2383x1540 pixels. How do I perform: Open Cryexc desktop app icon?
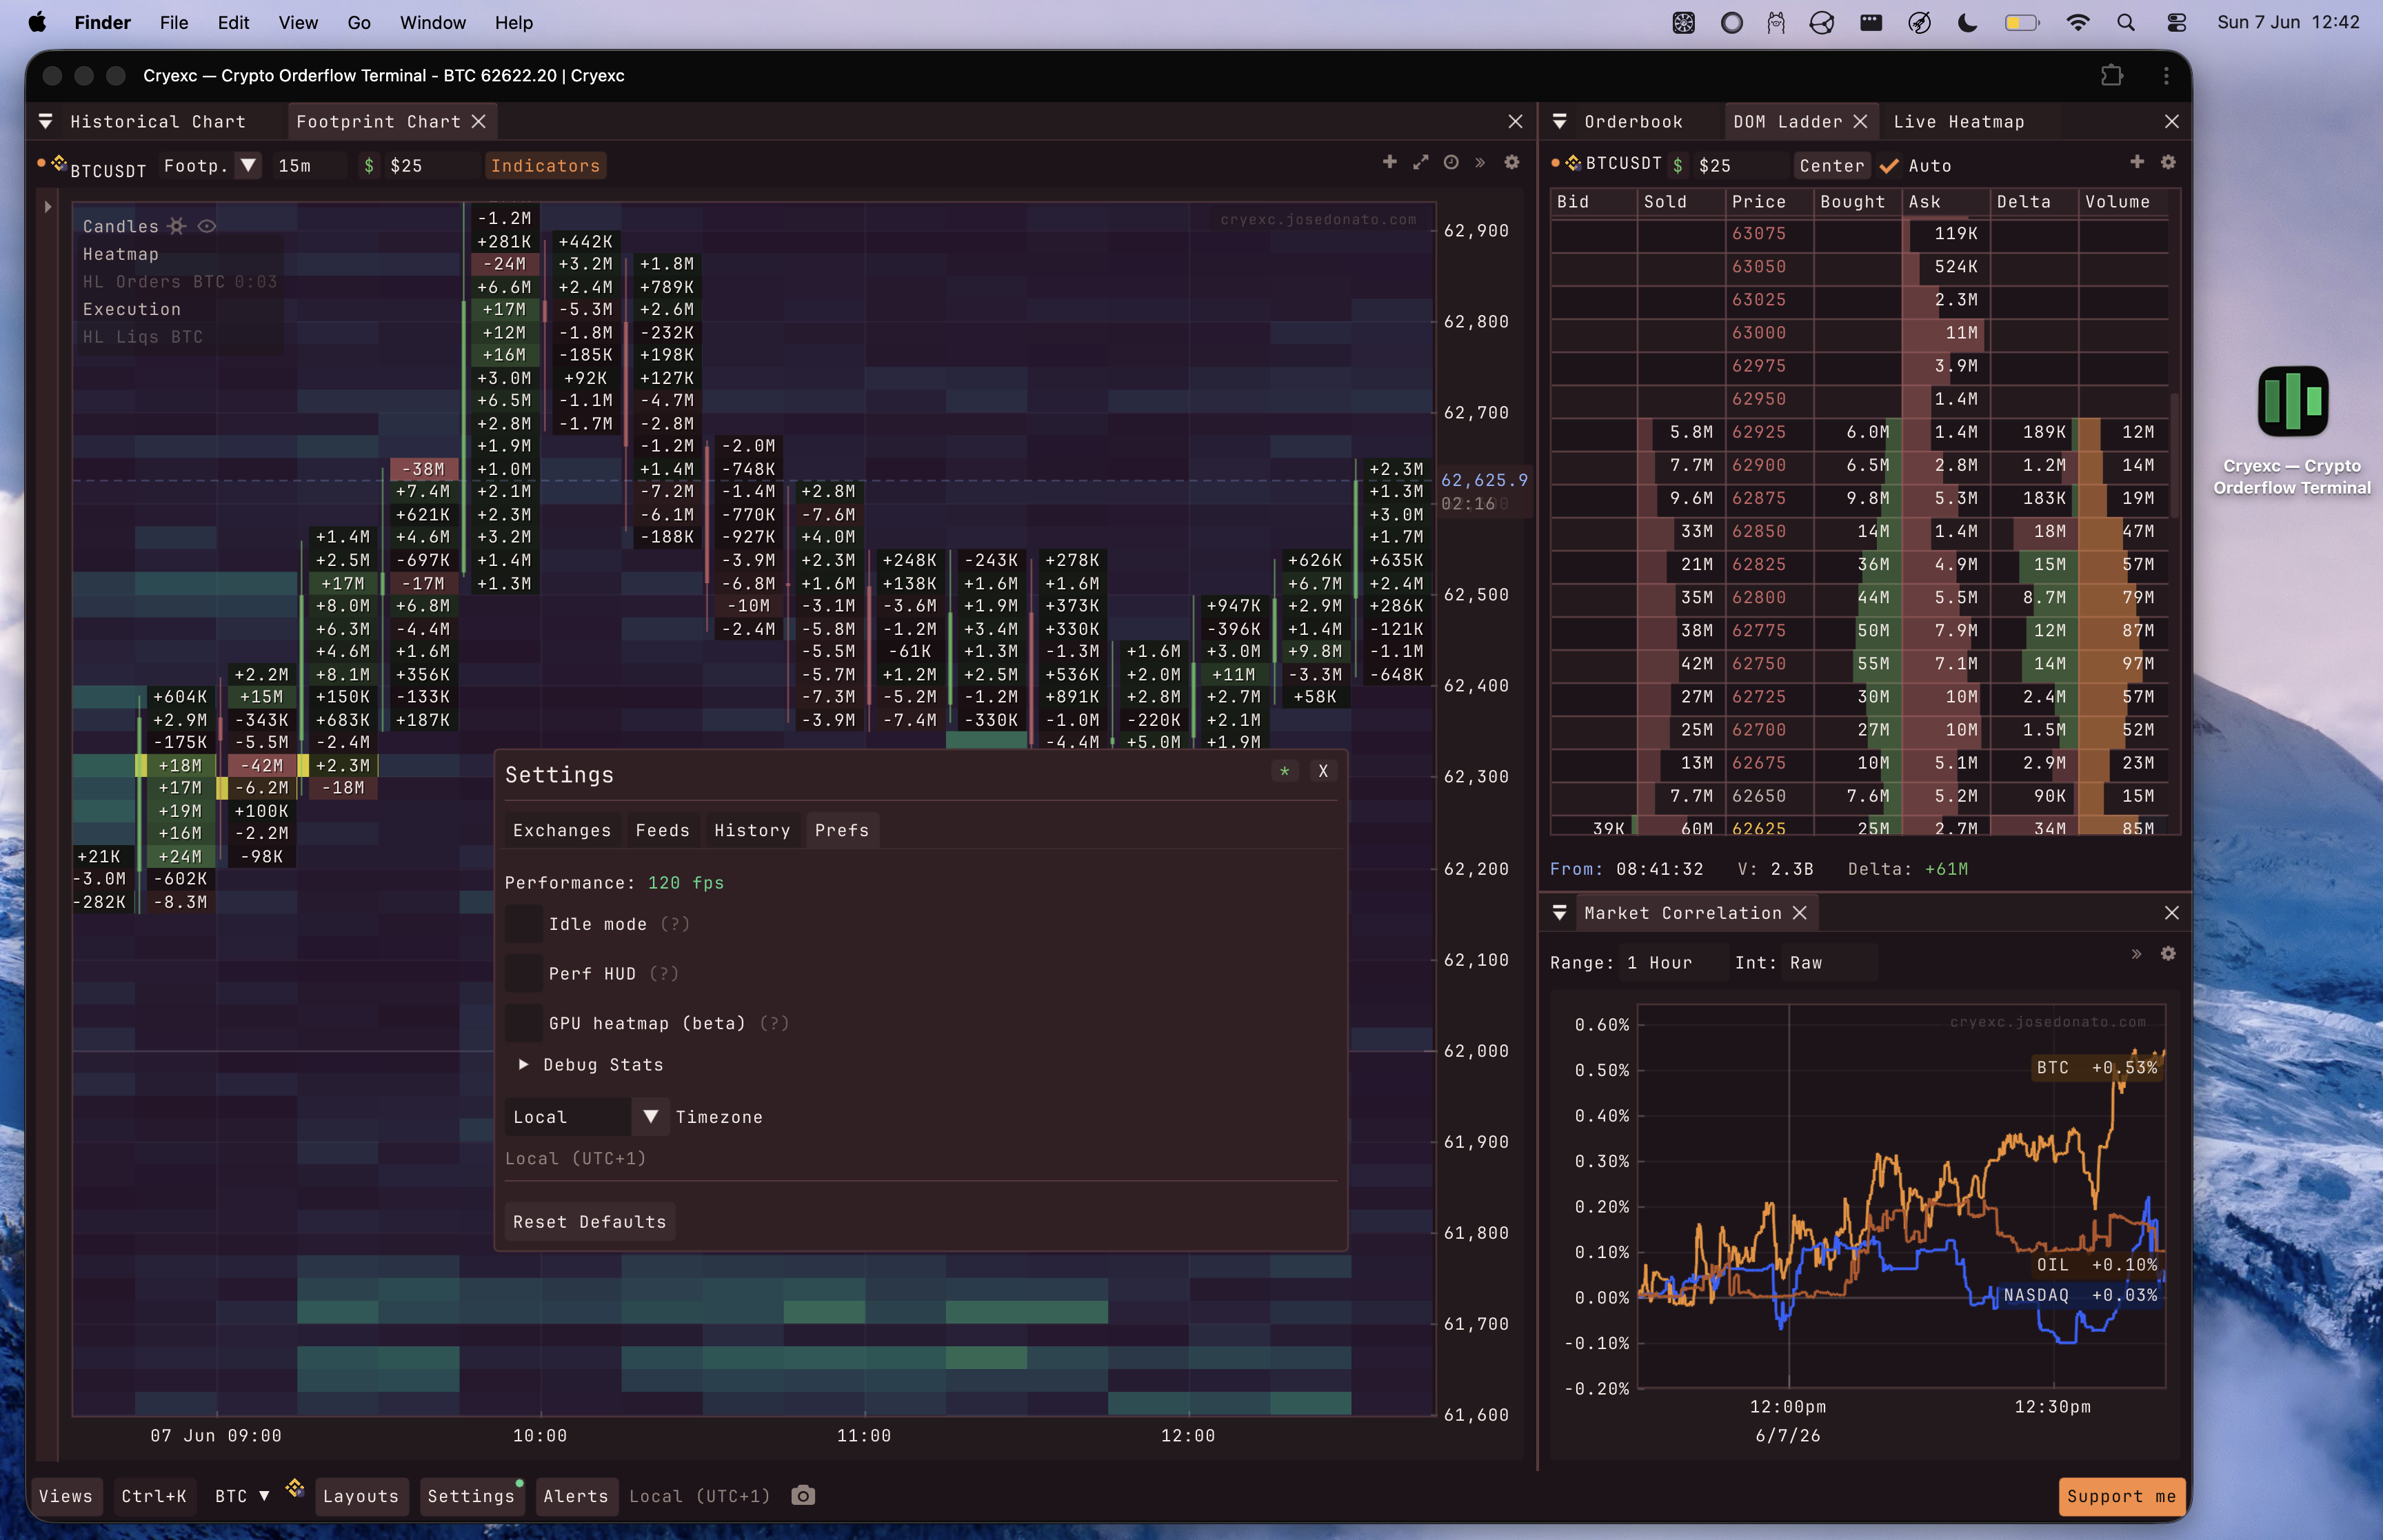(2292, 401)
